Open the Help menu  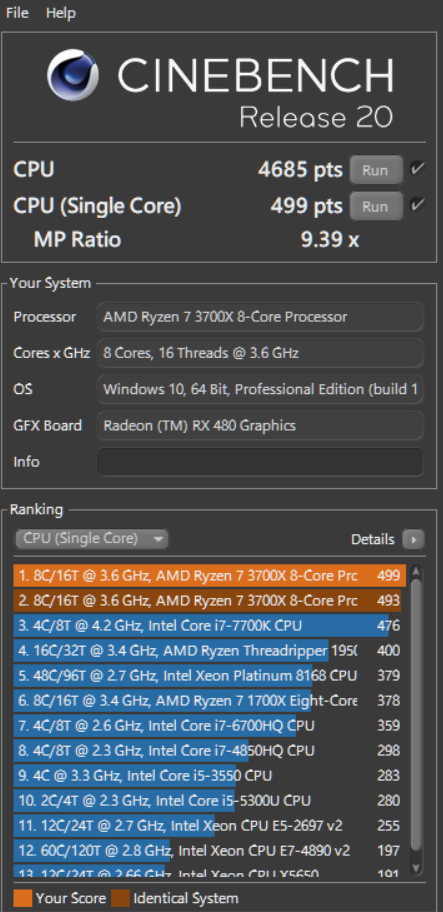coord(61,13)
